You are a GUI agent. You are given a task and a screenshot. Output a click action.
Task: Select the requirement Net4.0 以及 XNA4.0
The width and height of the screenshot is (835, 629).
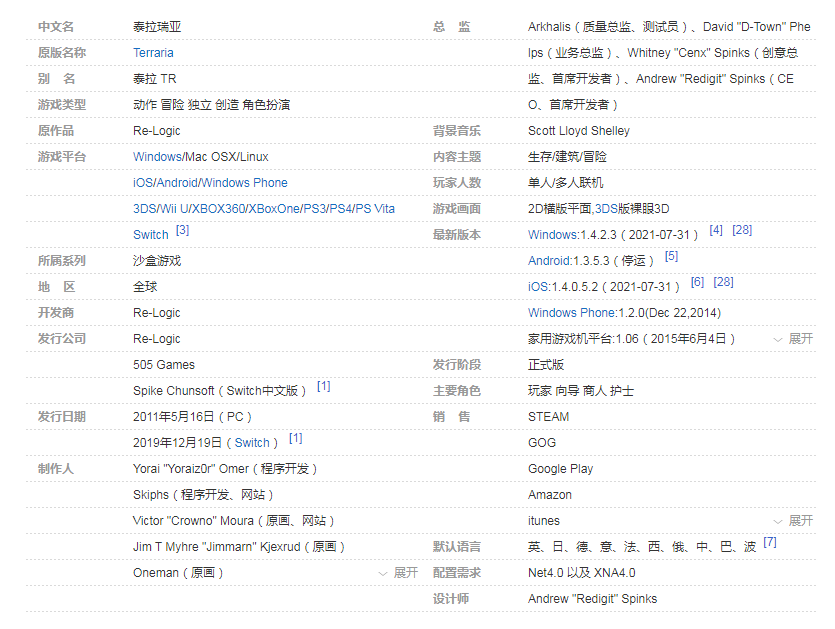582,573
